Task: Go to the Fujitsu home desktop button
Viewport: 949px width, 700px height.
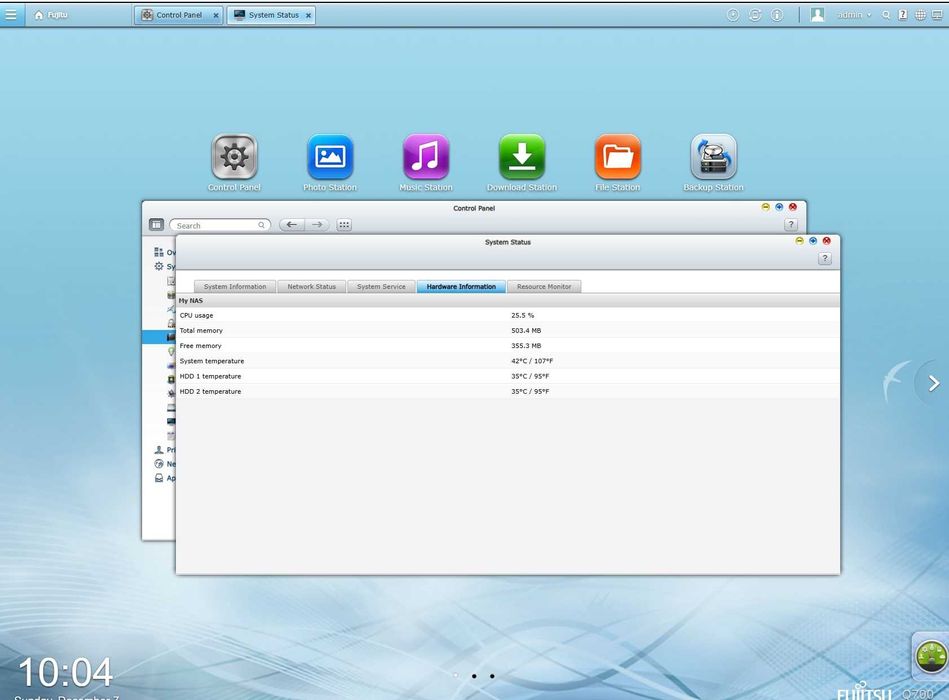Action: 51,15
